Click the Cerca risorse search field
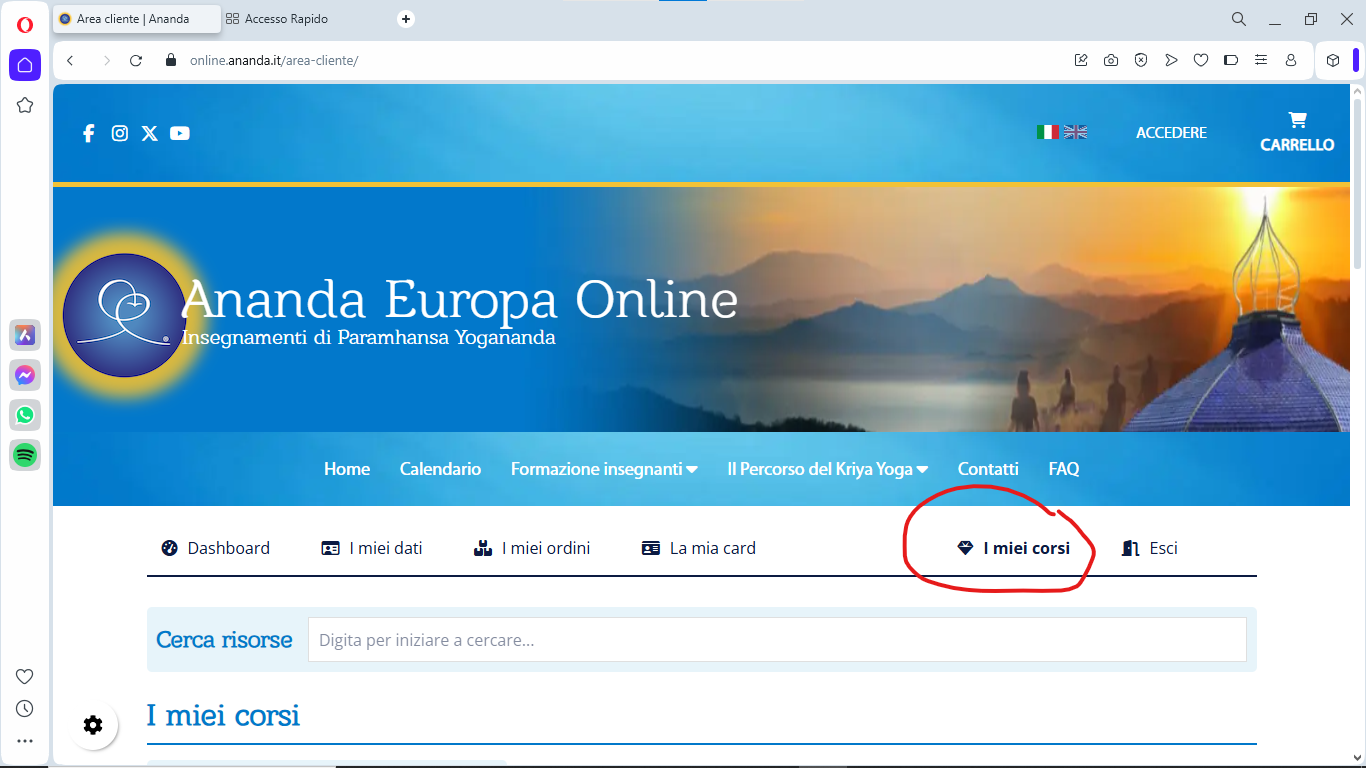 tap(776, 640)
